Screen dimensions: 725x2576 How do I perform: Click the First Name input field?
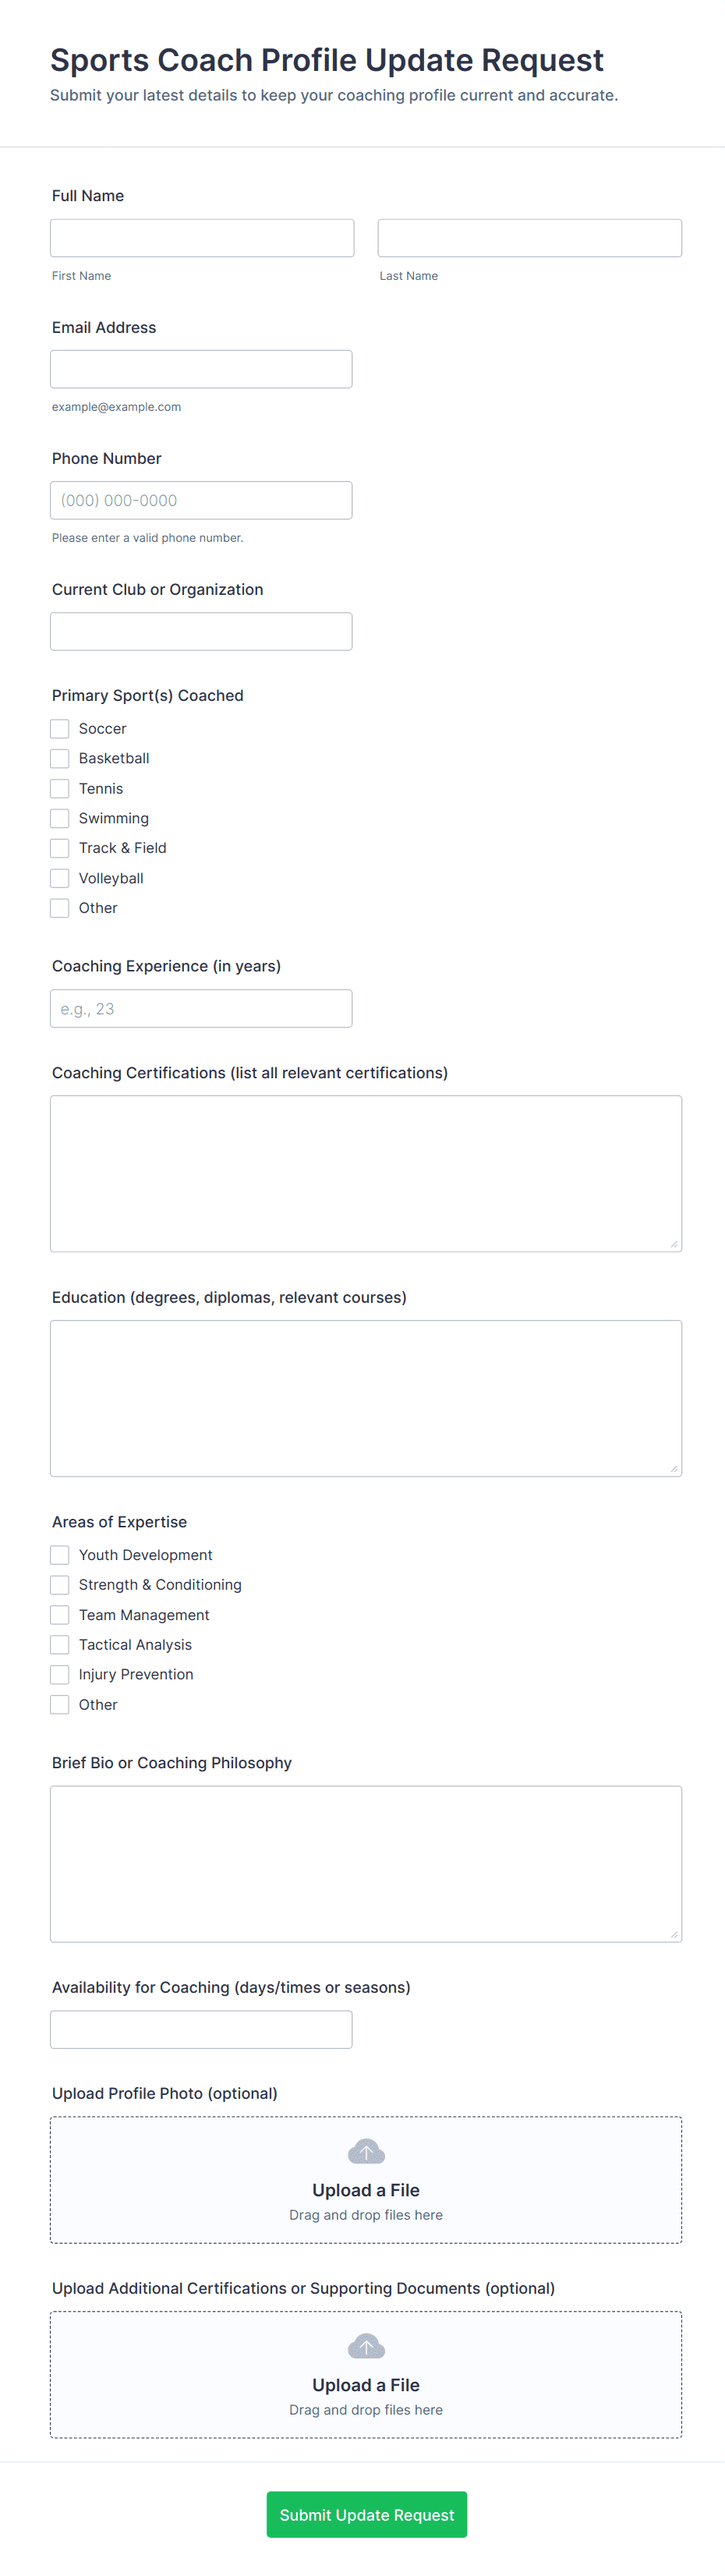(x=202, y=238)
